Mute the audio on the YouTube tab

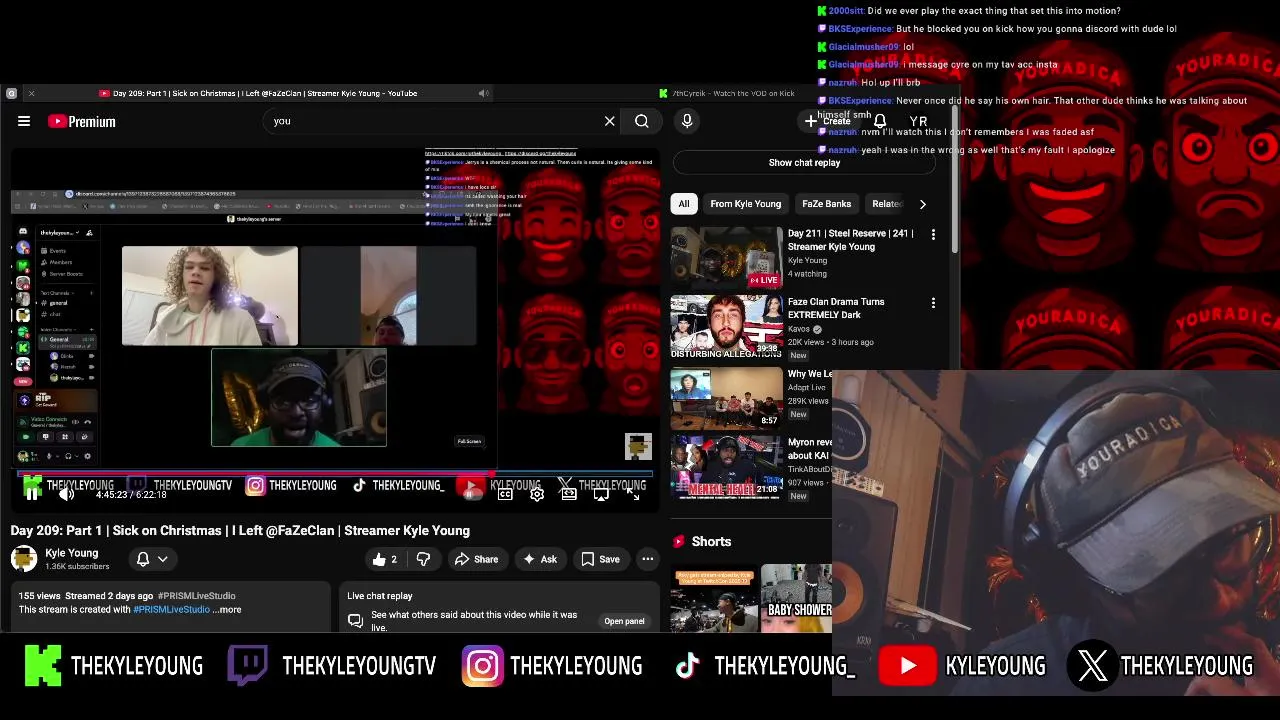(x=483, y=93)
